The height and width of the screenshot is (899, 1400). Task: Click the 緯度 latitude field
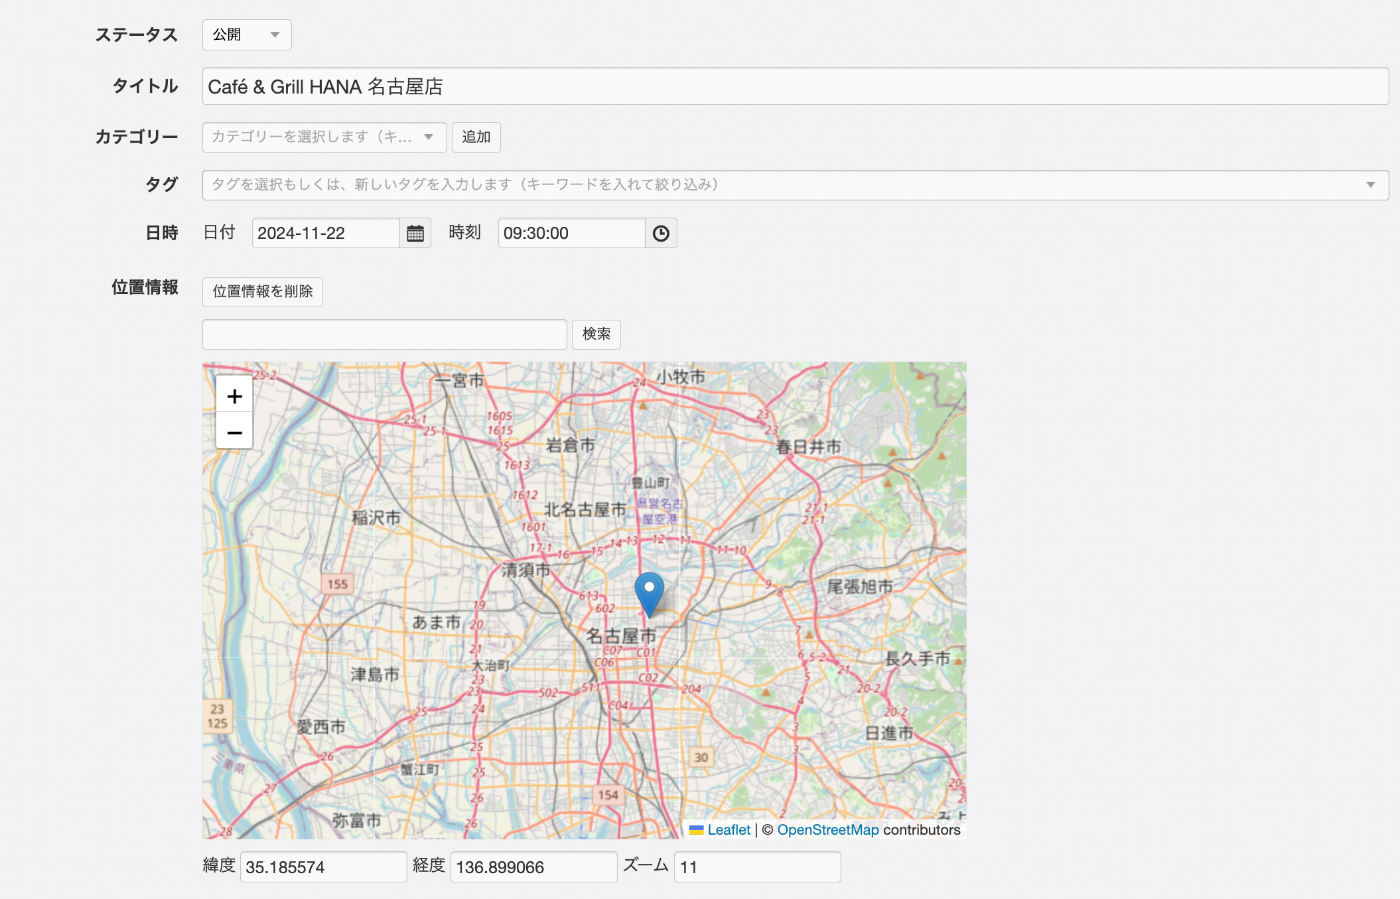(322, 867)
